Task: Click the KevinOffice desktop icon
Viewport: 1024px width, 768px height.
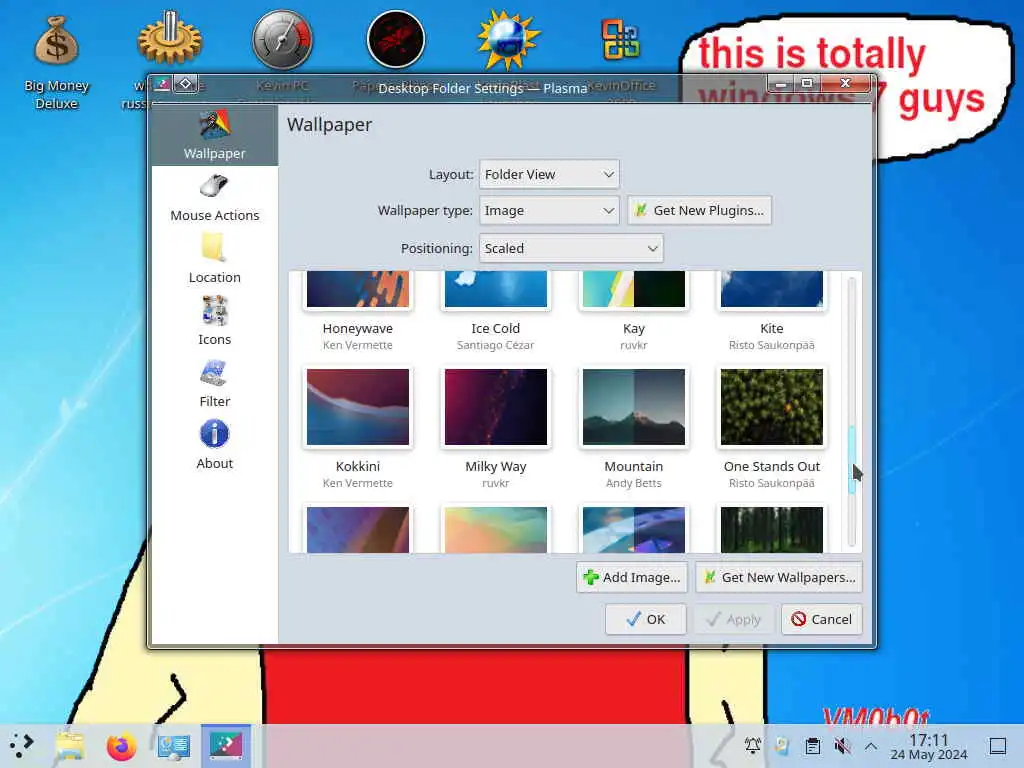Action: 621,39
